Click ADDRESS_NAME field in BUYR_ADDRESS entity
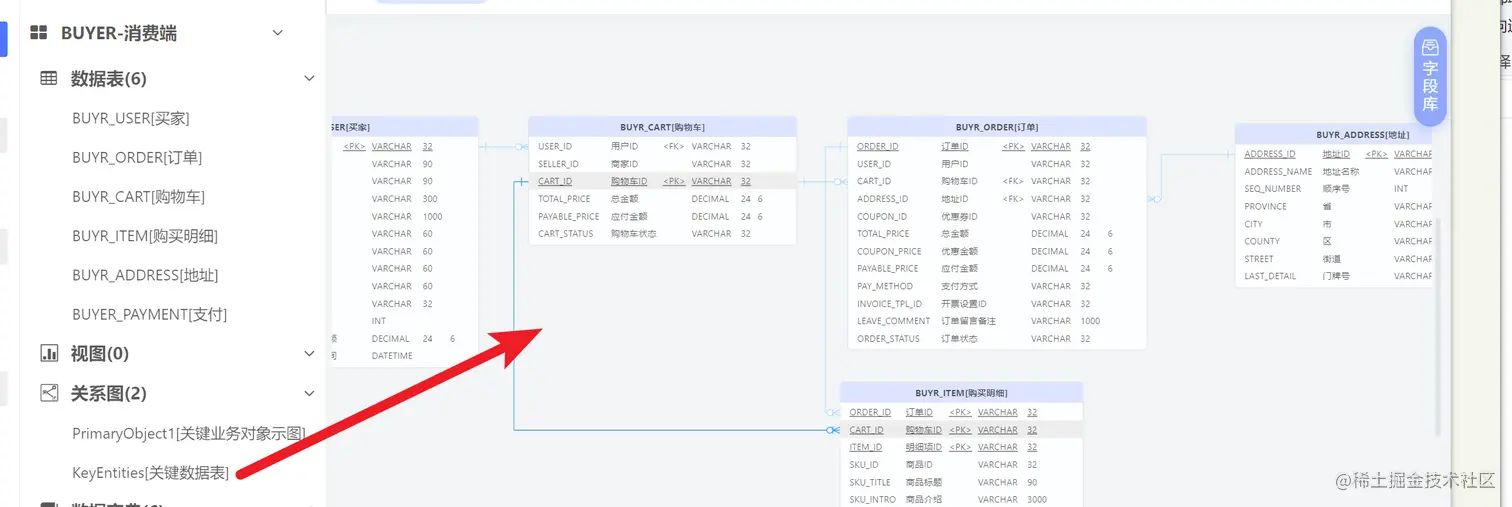 tap(1278, 171)
